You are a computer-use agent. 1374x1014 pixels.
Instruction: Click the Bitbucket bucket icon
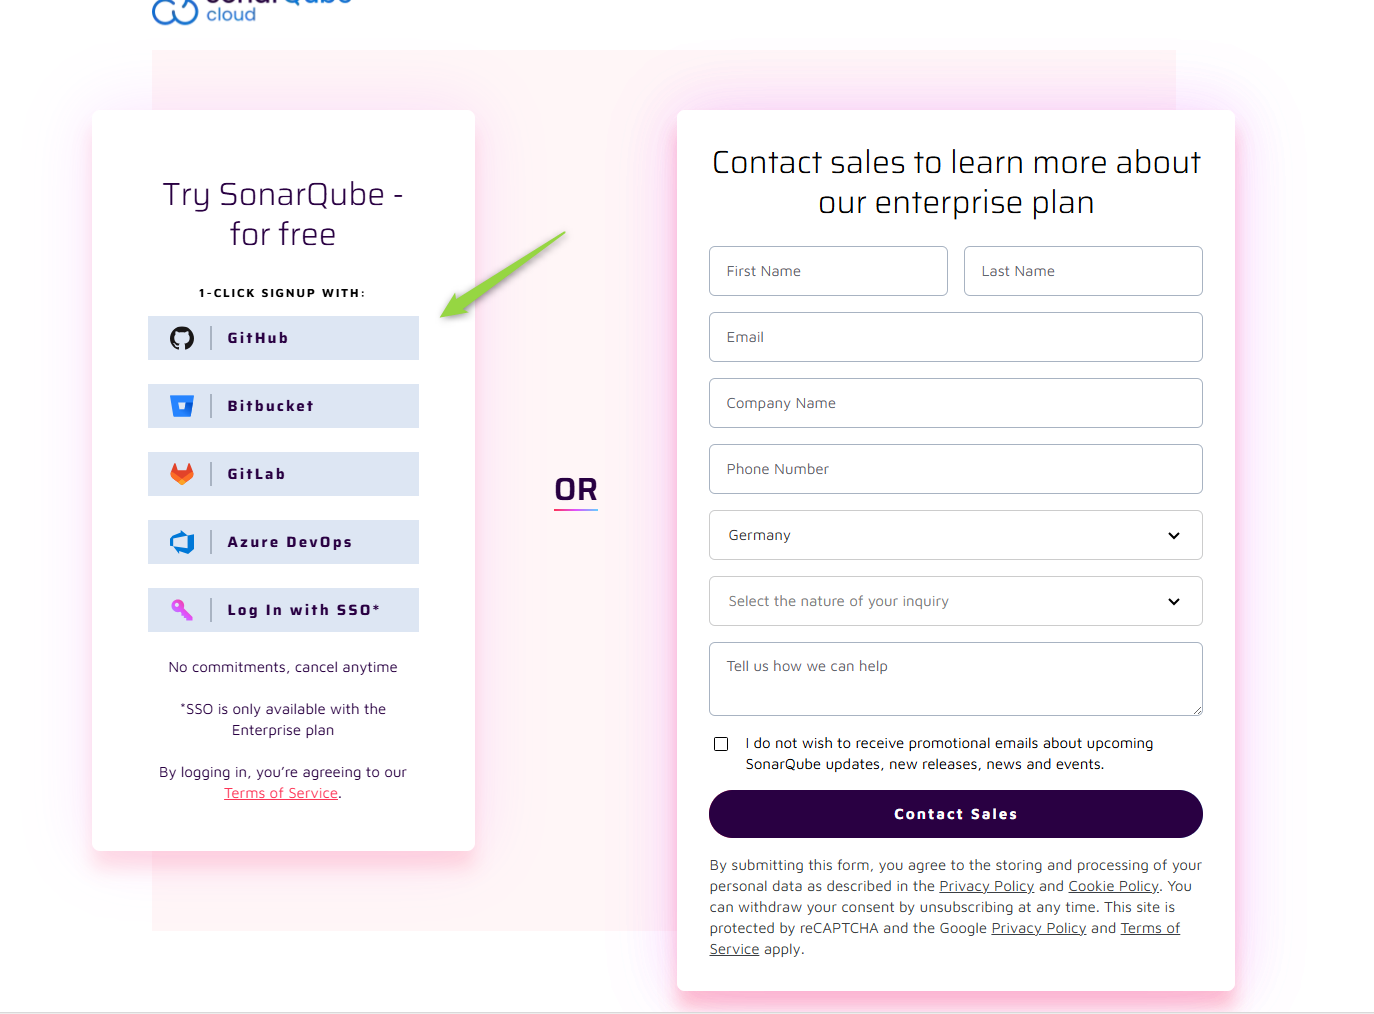click(x=182, y=406)
